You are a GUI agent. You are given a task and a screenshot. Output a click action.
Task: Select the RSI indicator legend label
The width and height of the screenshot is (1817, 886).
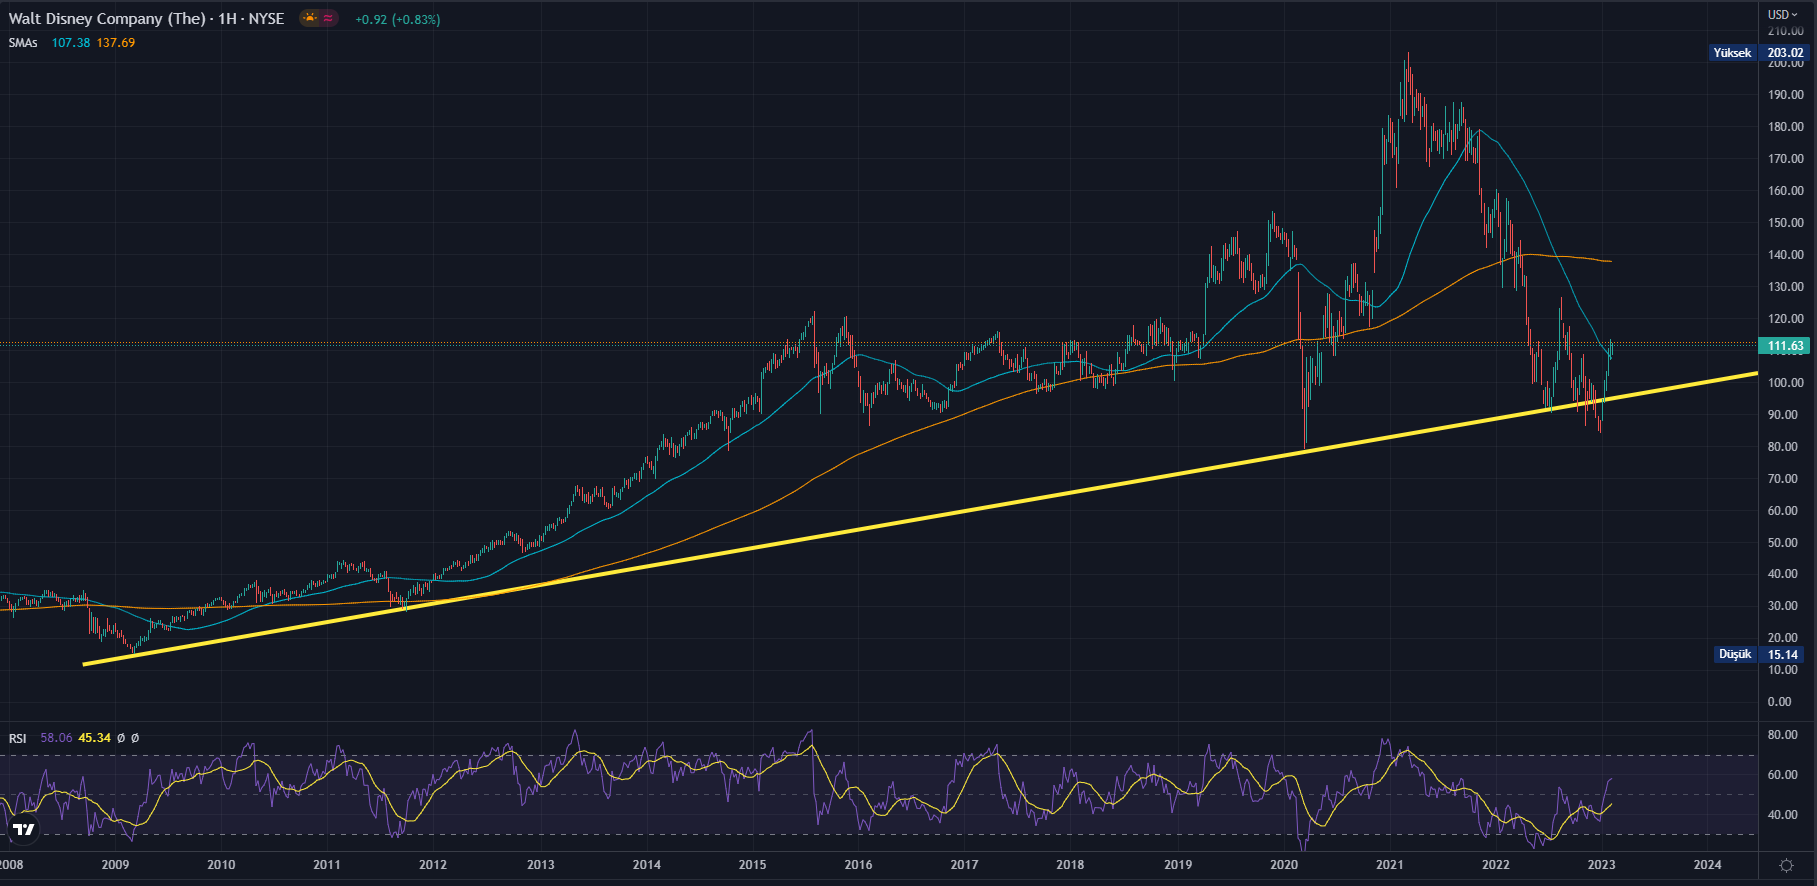coord(18,738)
